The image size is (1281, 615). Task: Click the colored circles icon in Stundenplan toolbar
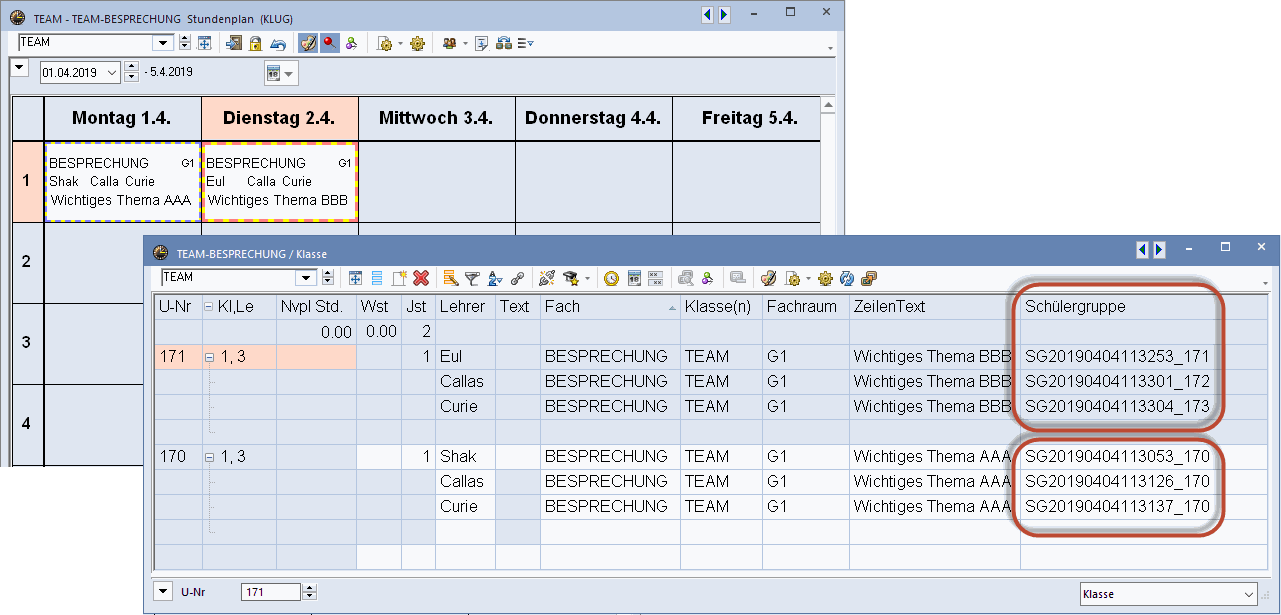point(351,43)
